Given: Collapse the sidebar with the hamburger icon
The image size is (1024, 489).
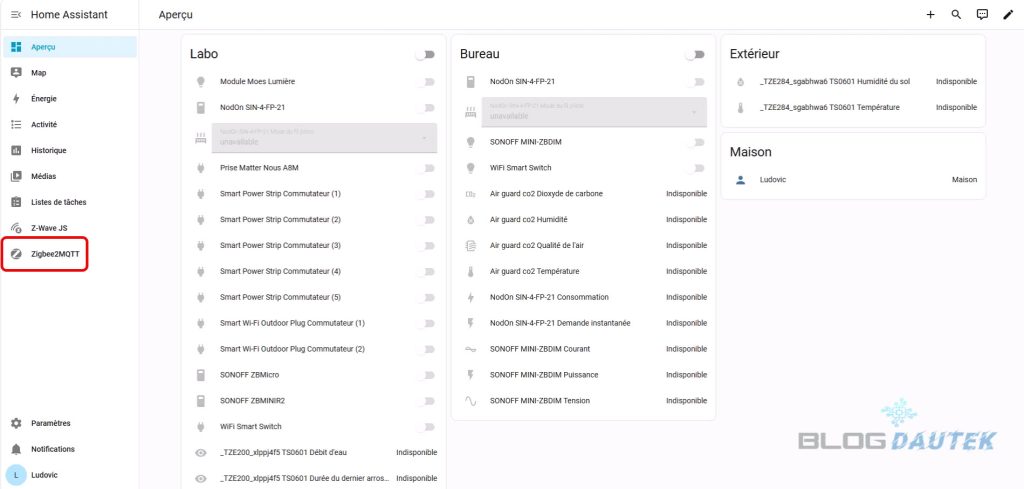Looking at the screenshot, I should tap(16, 14).
